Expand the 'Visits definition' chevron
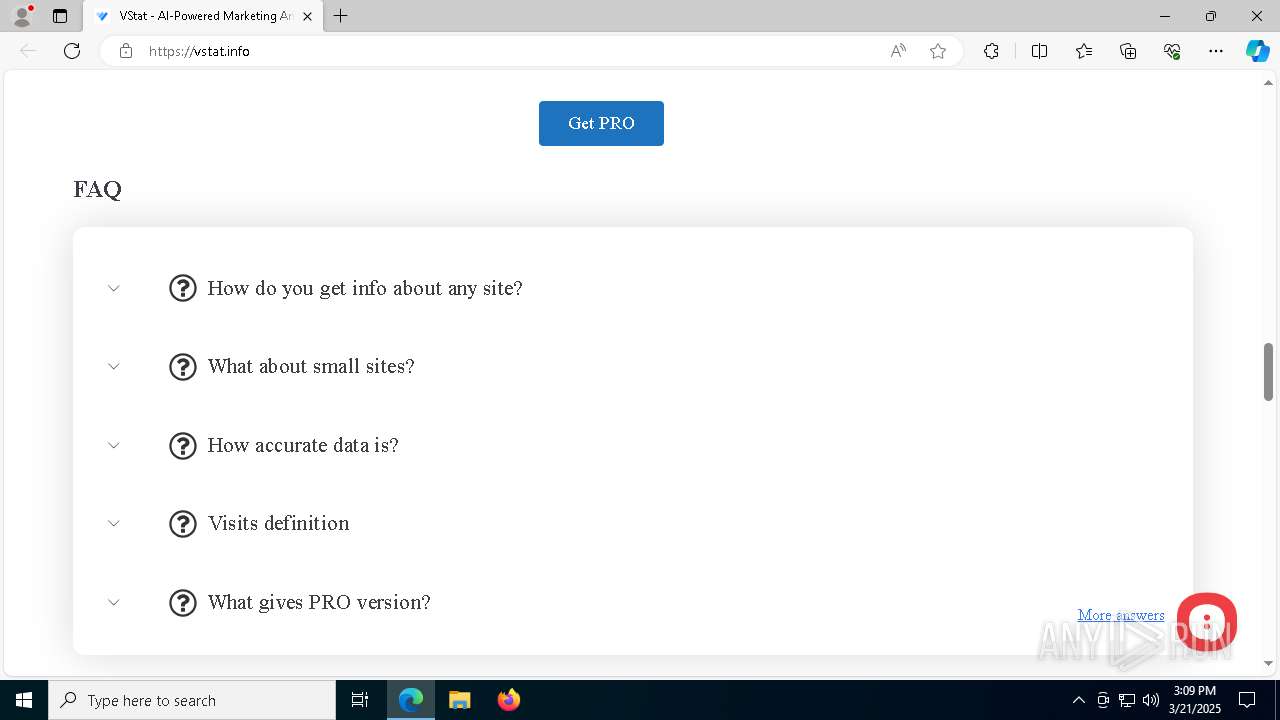 [114, 523]
